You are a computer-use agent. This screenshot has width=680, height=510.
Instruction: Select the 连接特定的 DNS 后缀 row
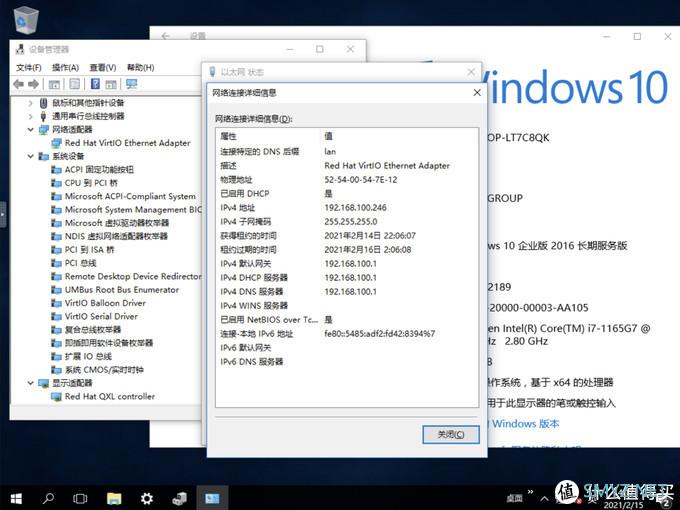347,151
